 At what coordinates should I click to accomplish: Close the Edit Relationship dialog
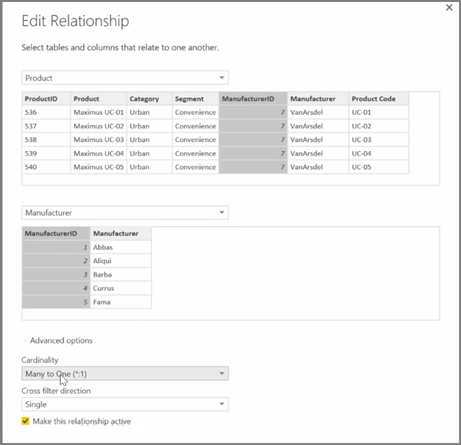(449, 7)
